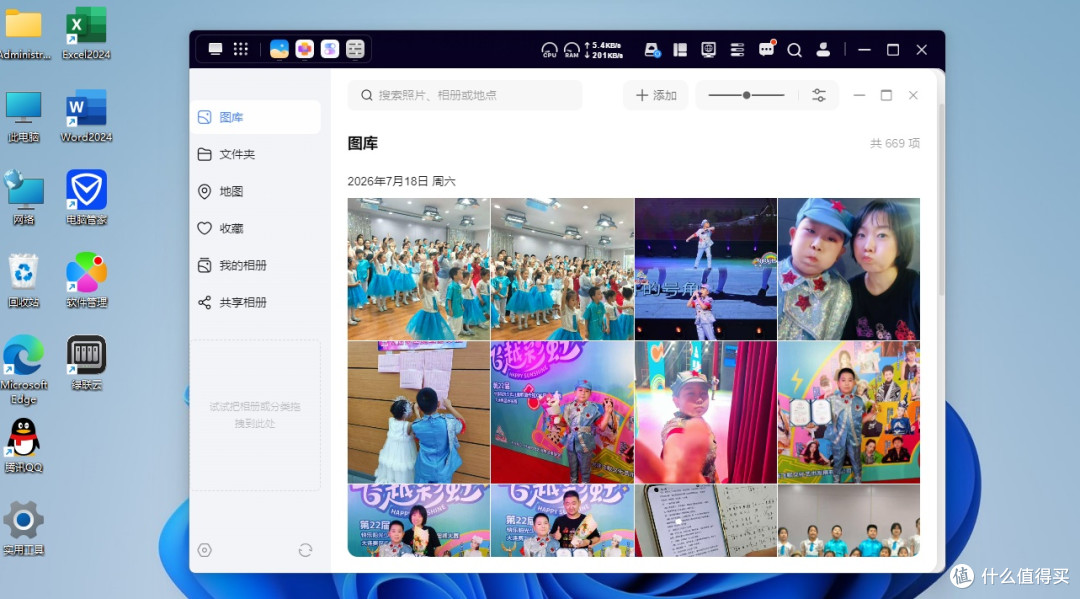Click the sidebar settings icon at bottom
Screen dimensions: 1080x599
[205, 550]
